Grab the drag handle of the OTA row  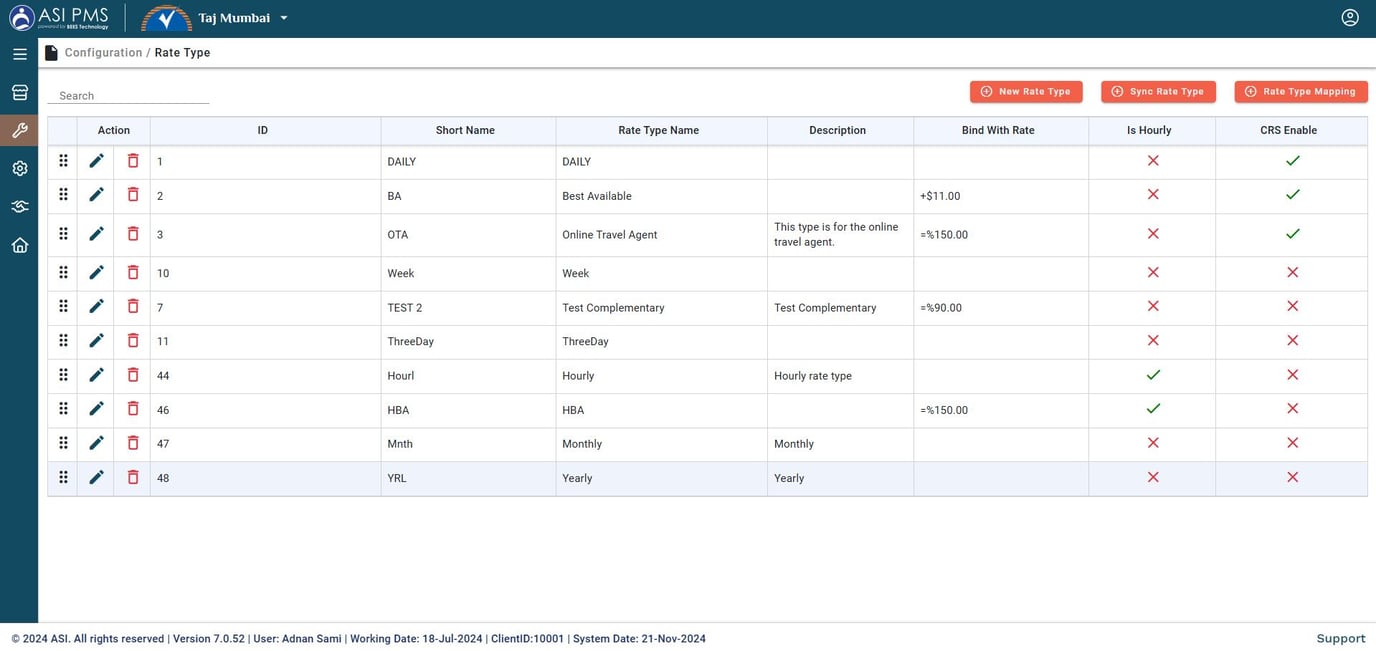click(63, 234)
